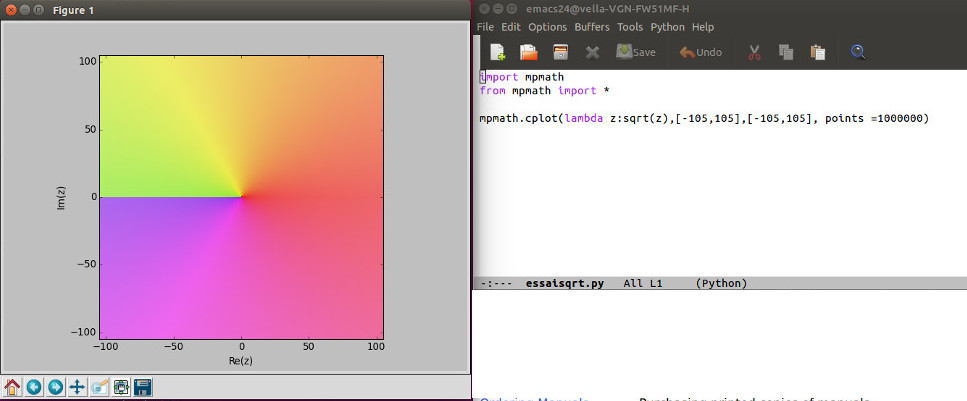Paste from clipboard icon in Emacs
The image size is (967, 401).
coord(818,52)
